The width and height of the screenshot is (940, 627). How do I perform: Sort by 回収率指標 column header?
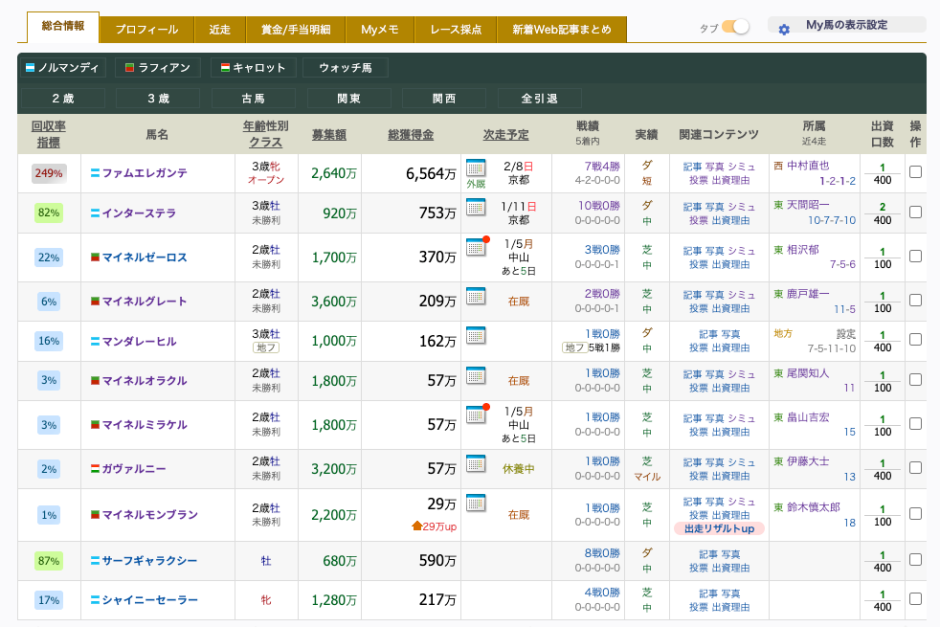tap(49, 135)
